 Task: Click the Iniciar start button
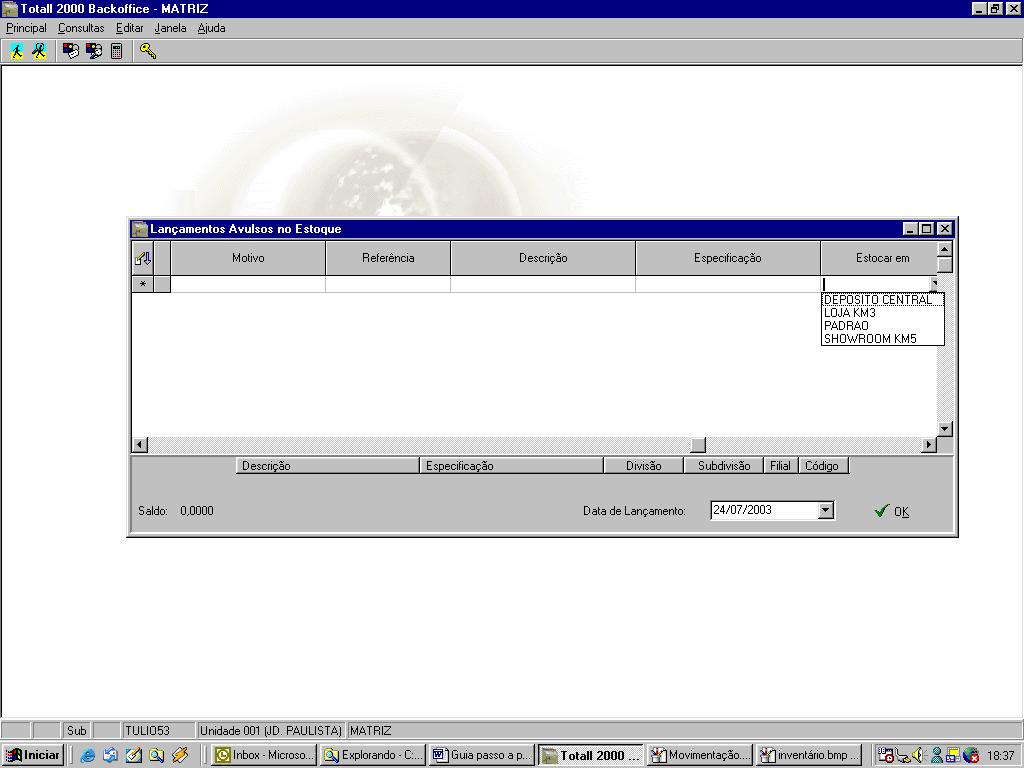click(x=33, y=756)
